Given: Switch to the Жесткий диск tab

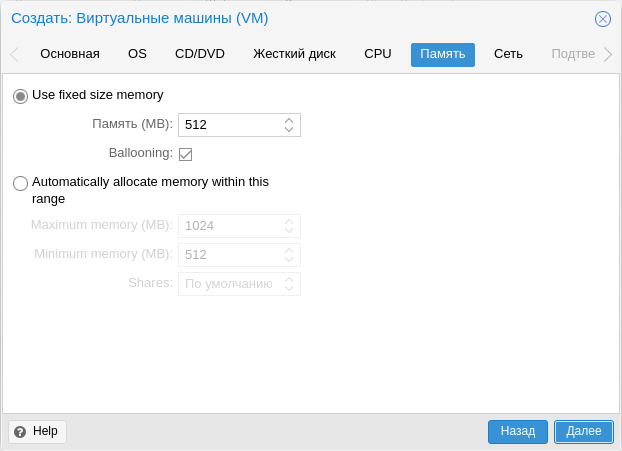Looking at the screenshot, I should coord(294,54).
